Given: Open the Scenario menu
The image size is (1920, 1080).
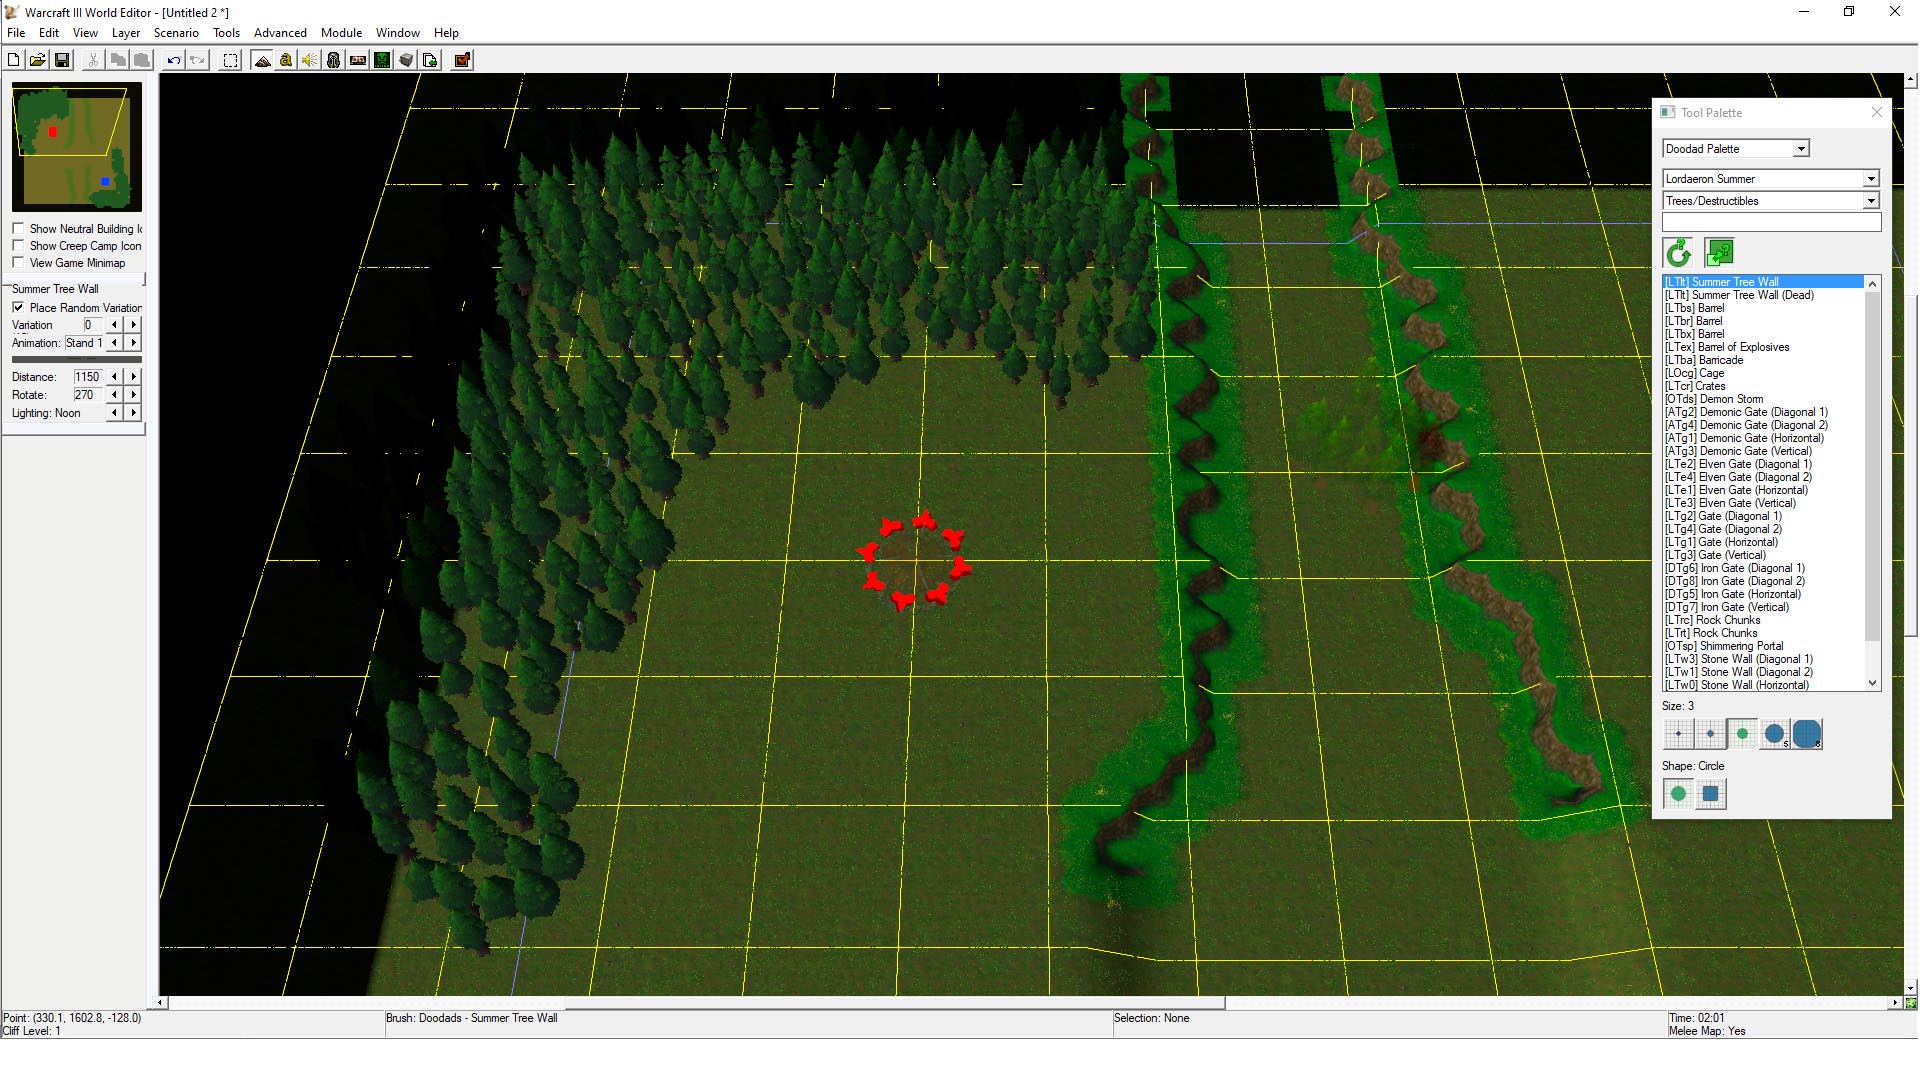Looking at the screenshot, I should pyautogui.click(x=176, y=33).
